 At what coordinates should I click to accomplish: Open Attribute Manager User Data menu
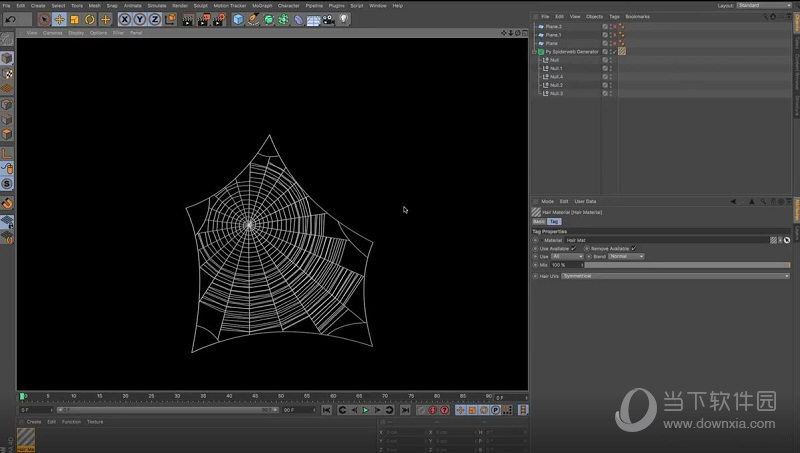tap(585, 202)
